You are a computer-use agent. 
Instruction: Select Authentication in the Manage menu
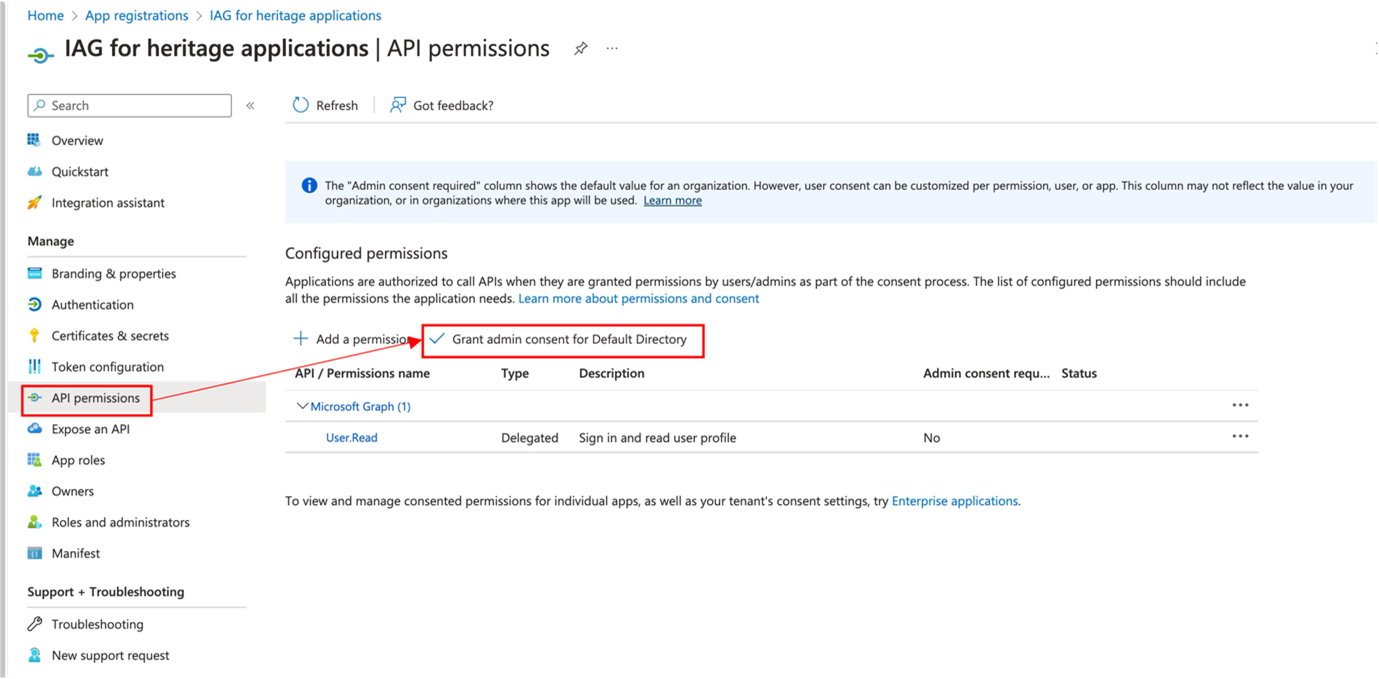pyautogui.click(x=92, y=304)
